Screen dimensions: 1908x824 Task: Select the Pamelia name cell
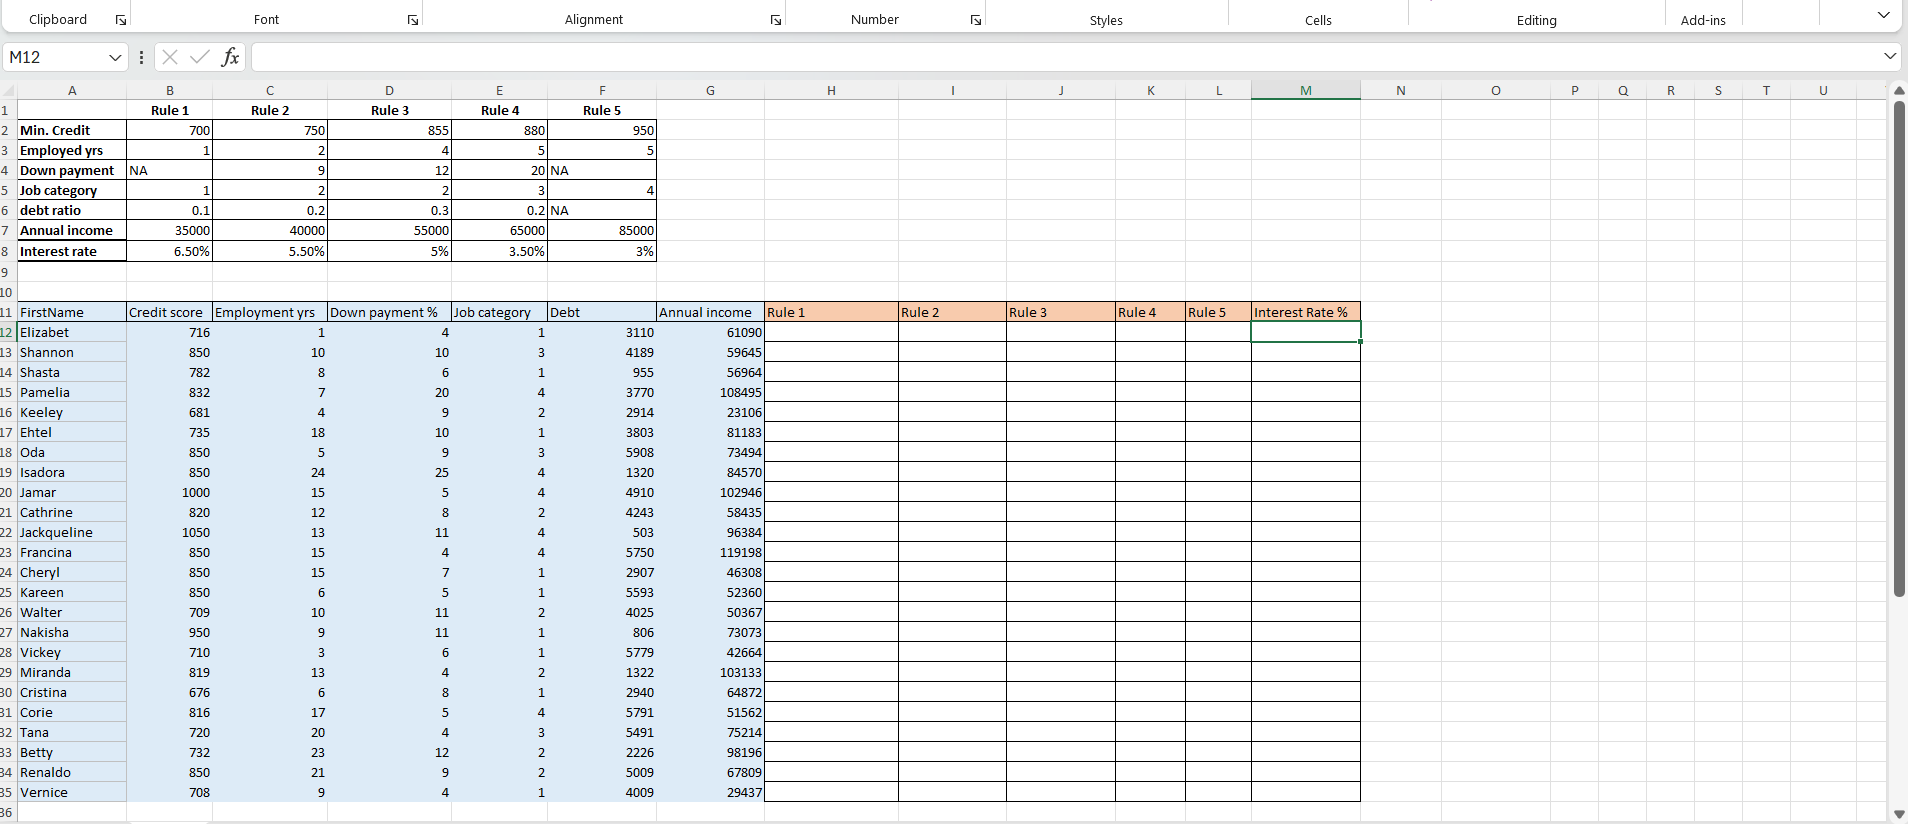click(x=72, y=392)
